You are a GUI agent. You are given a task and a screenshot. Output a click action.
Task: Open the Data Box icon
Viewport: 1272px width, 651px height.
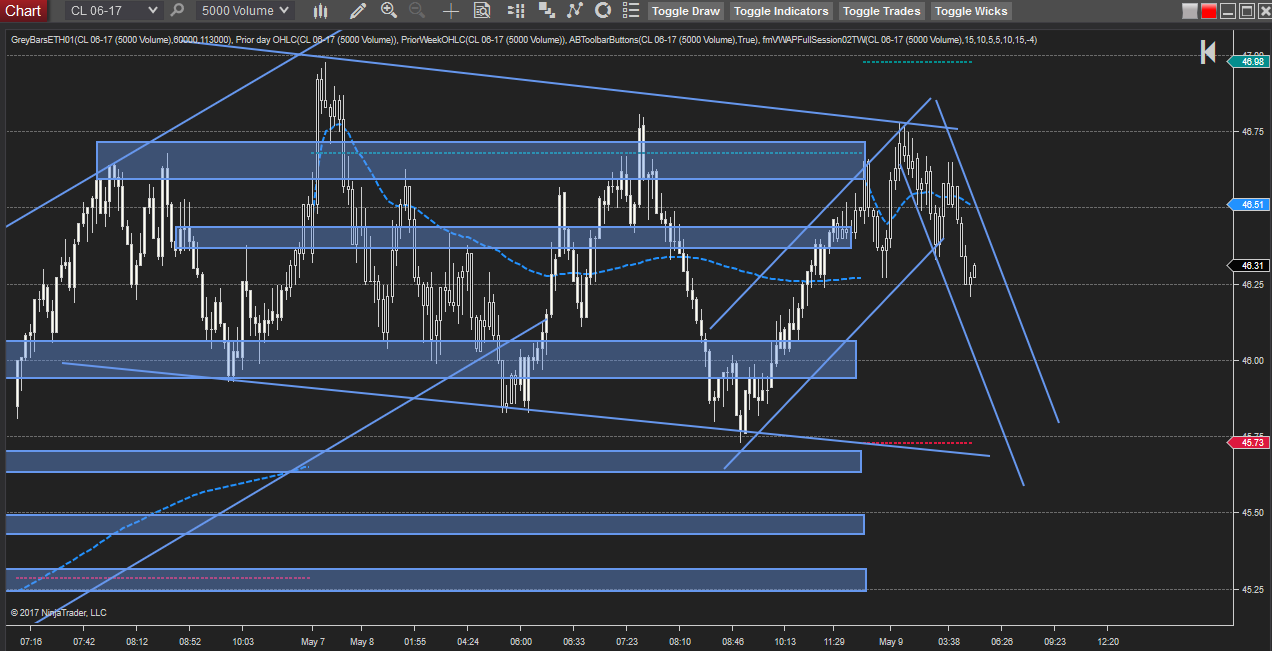coord(482,11)
